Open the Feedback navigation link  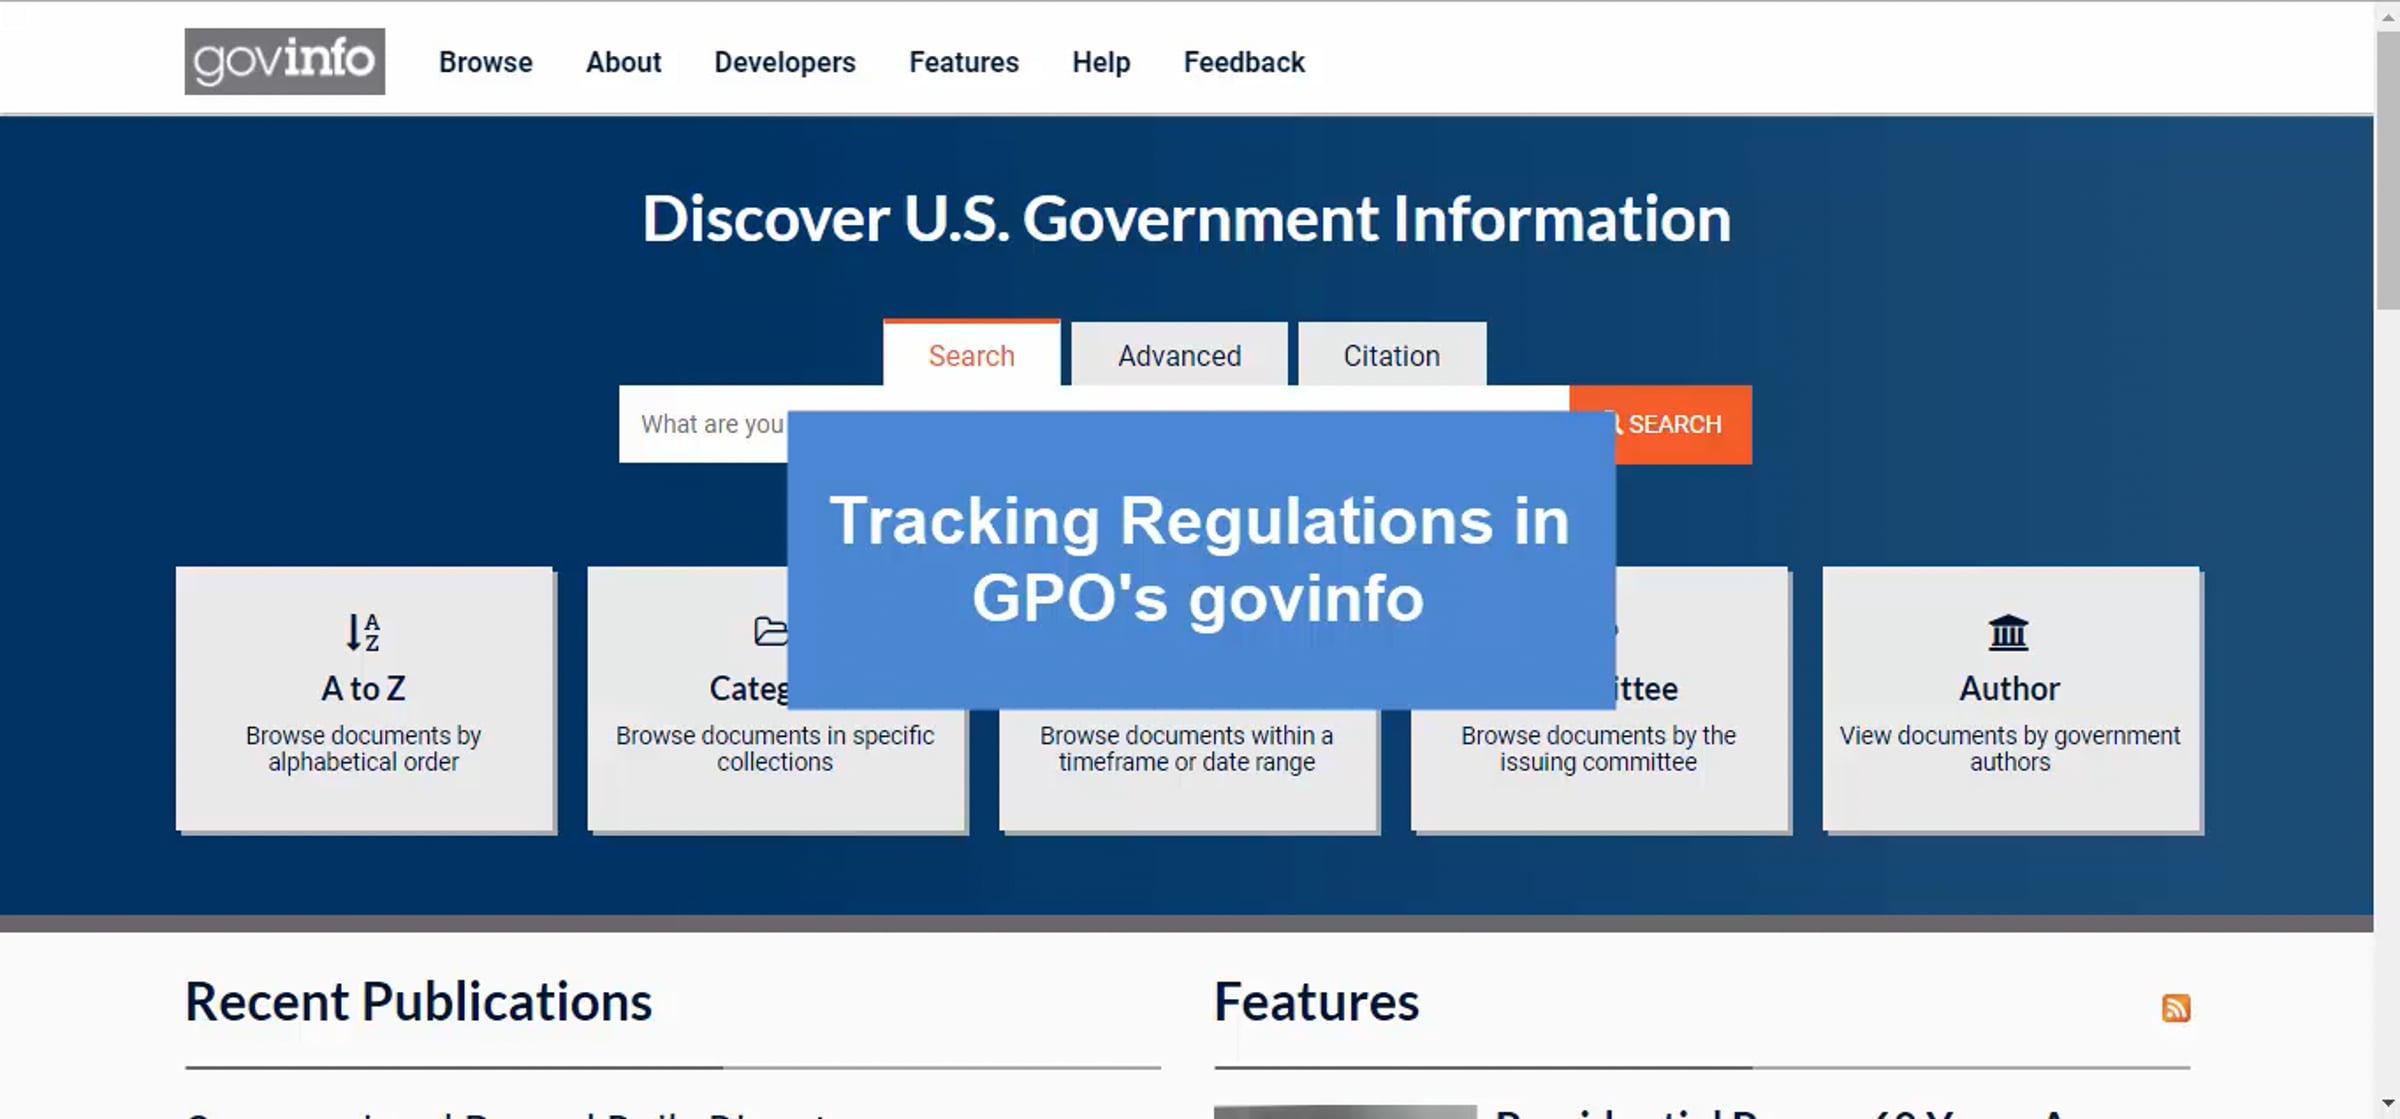pyautogui.click(x=1244, y=62)
